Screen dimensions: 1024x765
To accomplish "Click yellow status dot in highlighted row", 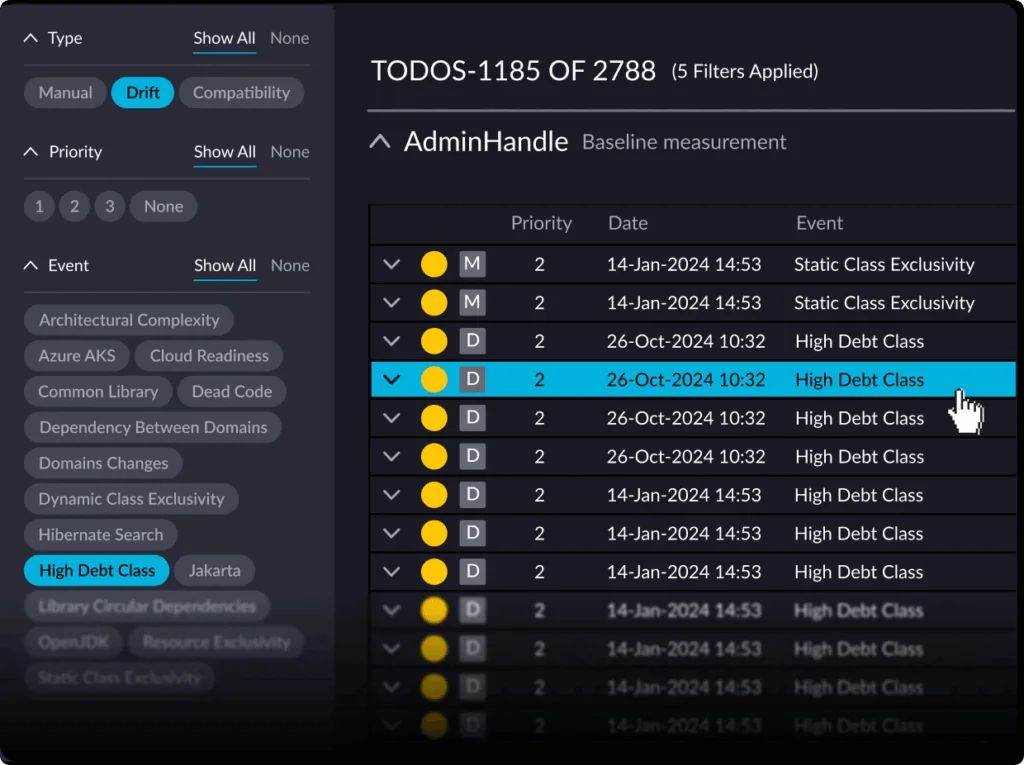I will tap(434, 380).
